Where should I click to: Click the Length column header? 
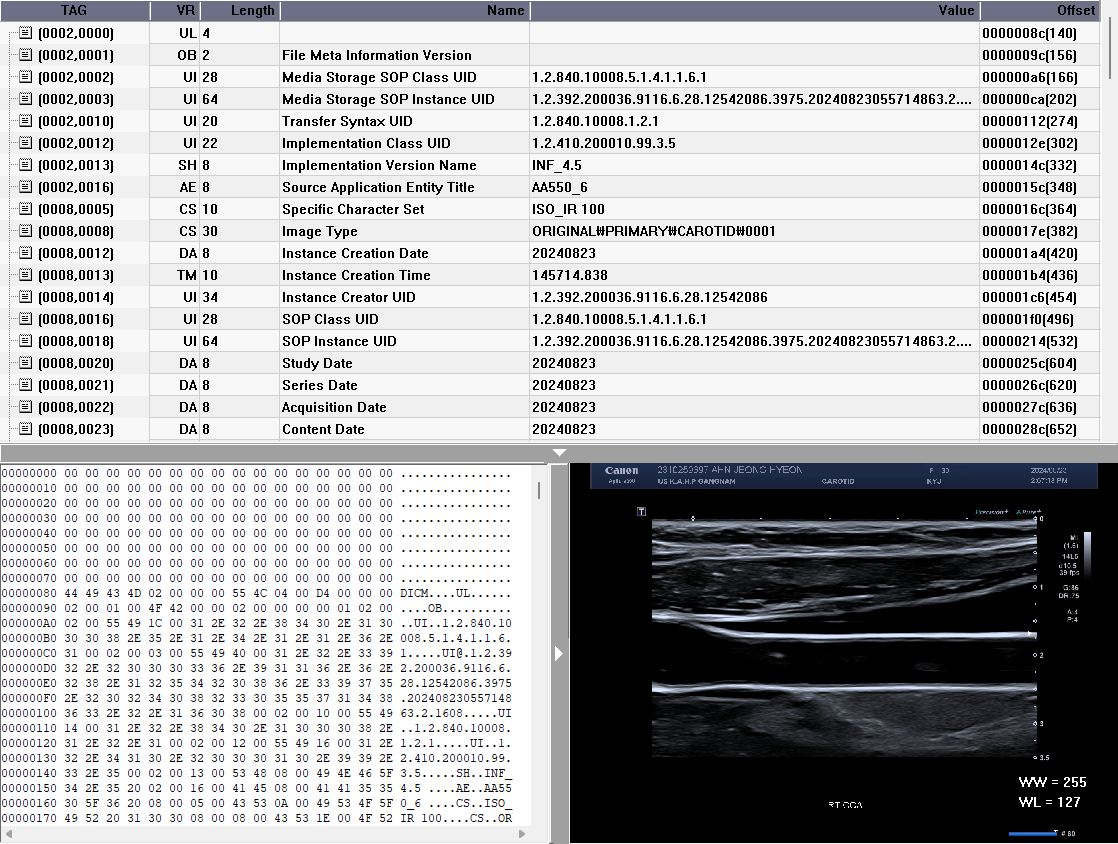pyautogui.click(x=240, y=10)
